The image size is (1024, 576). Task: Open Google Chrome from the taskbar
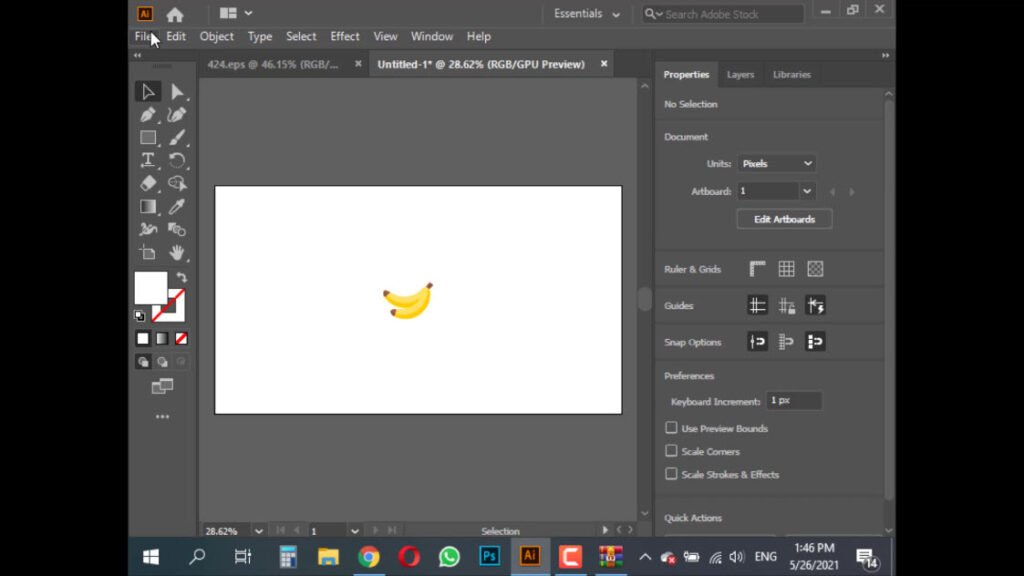click(368, 556)
